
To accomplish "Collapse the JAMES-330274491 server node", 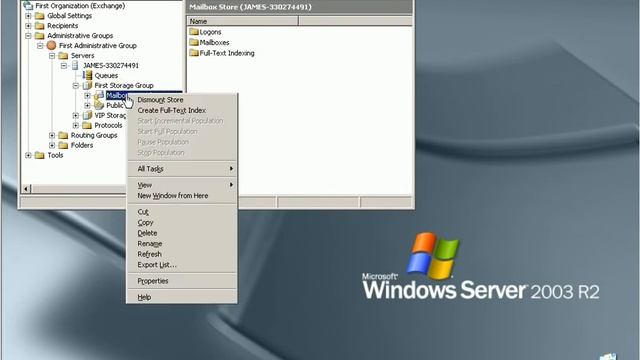I will [64, 65].
